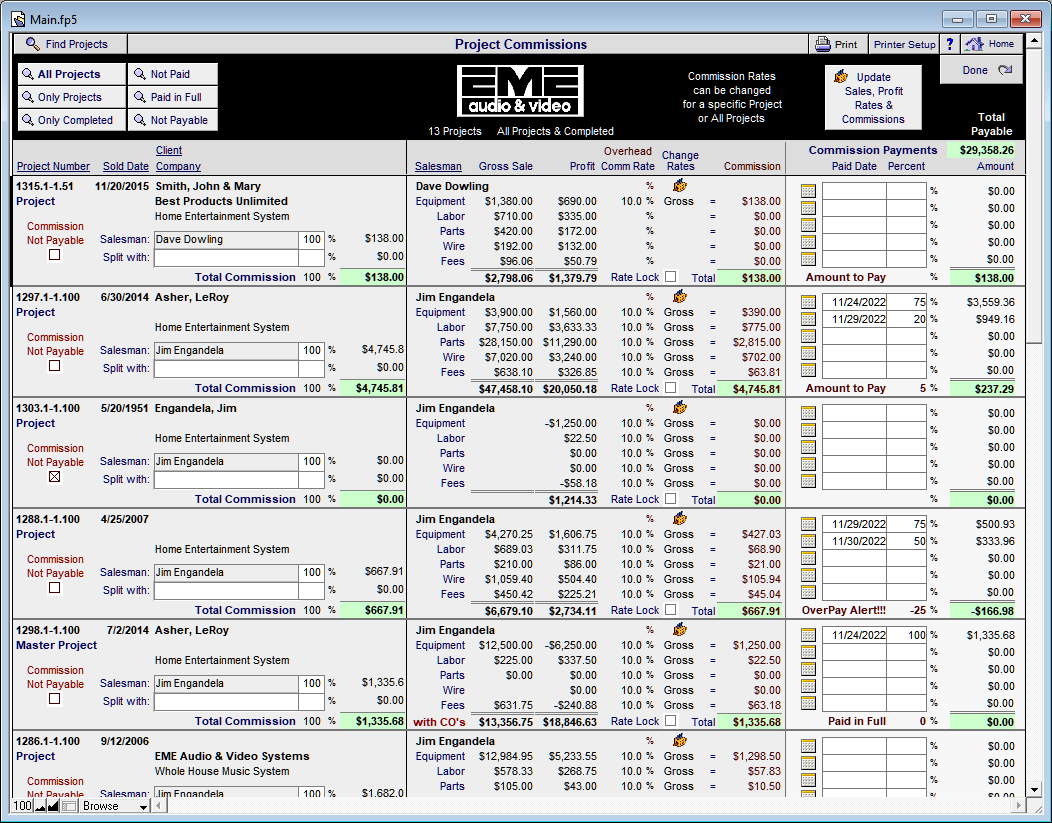Click change rates icon for project 1303.1-1.100
1052x823 pixels.
(x=680, y=407)
